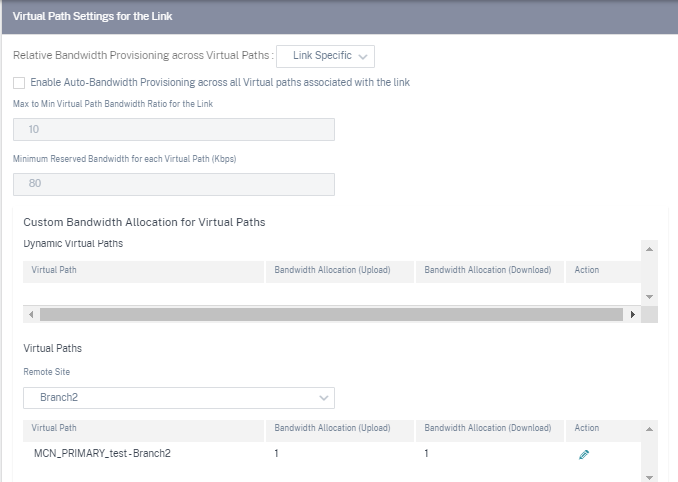Click the dynamic paths table scroll down arrow

(649, 297)
